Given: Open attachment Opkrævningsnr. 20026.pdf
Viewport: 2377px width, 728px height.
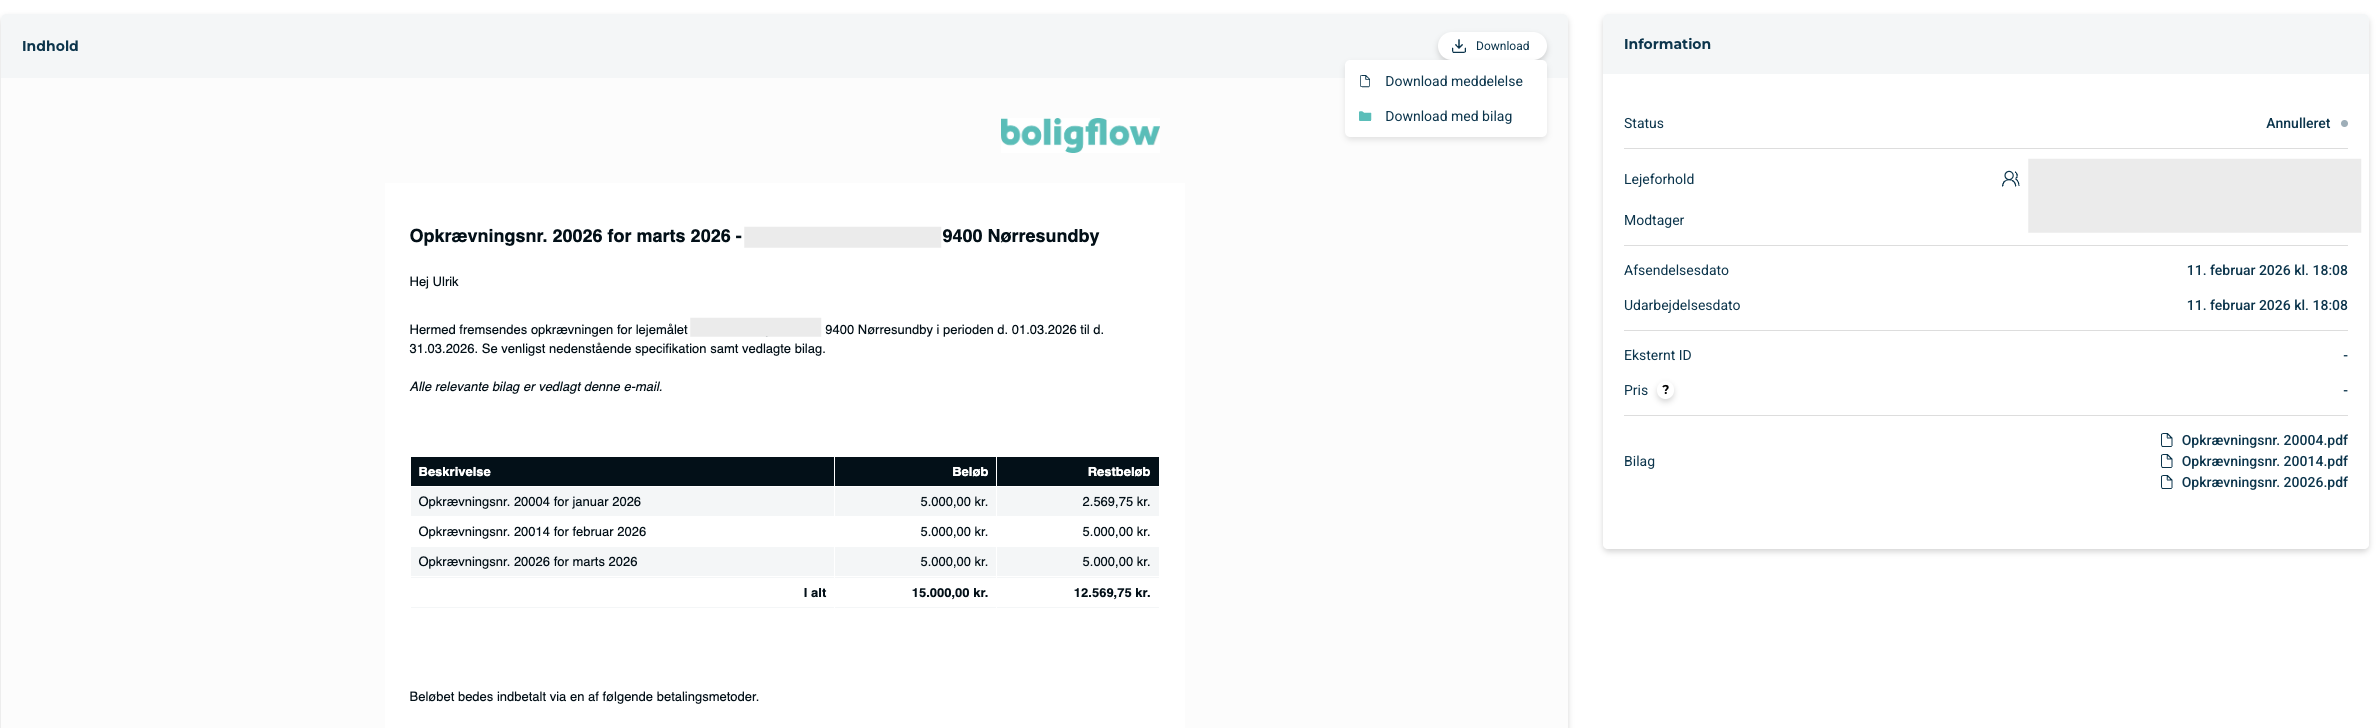Looking at the screenshot, I should pyautogui.click(x=2264, y=482).
